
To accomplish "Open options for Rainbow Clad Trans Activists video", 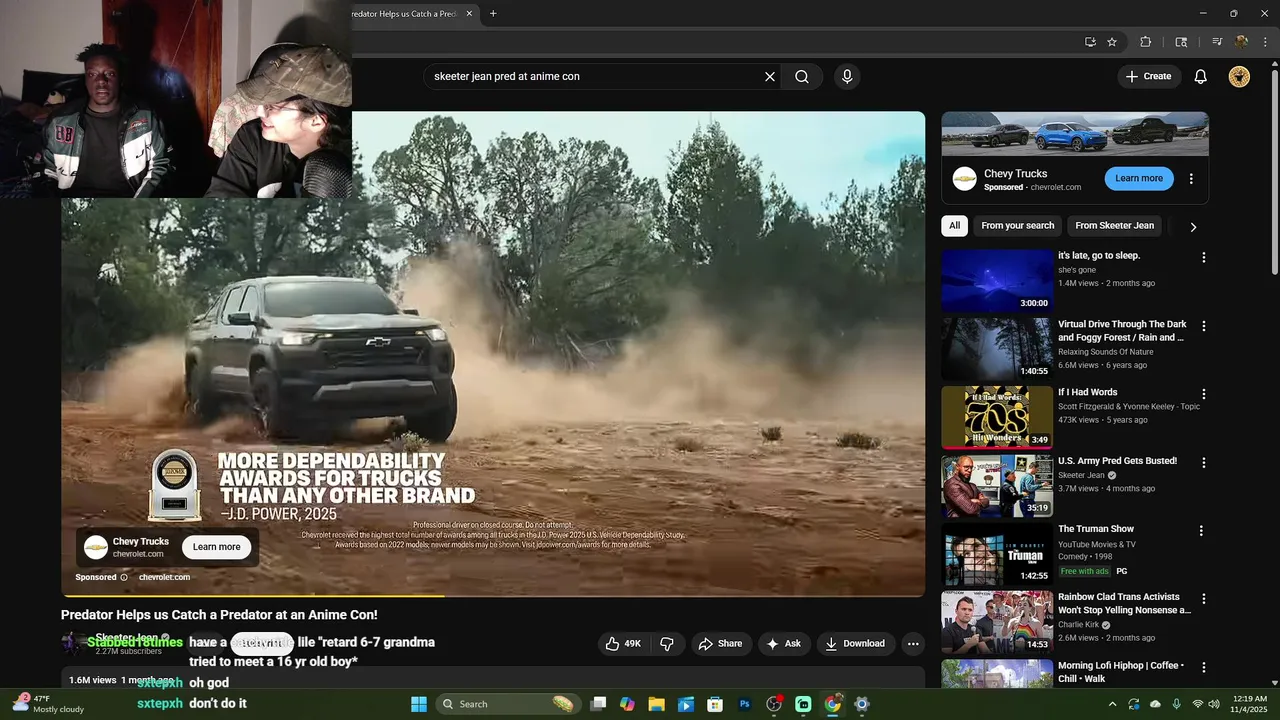I will click(x=1203, y=599).
